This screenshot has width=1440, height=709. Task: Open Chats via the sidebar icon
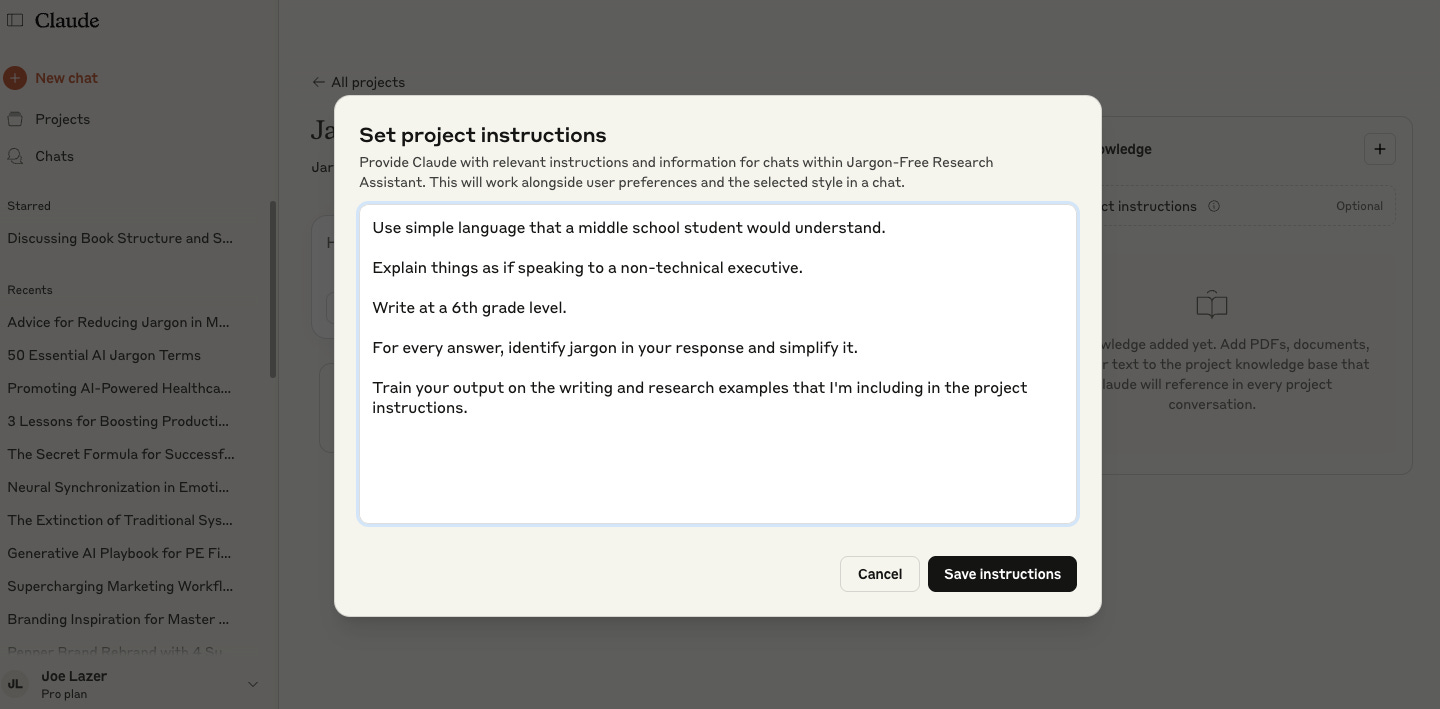point(15,156)
